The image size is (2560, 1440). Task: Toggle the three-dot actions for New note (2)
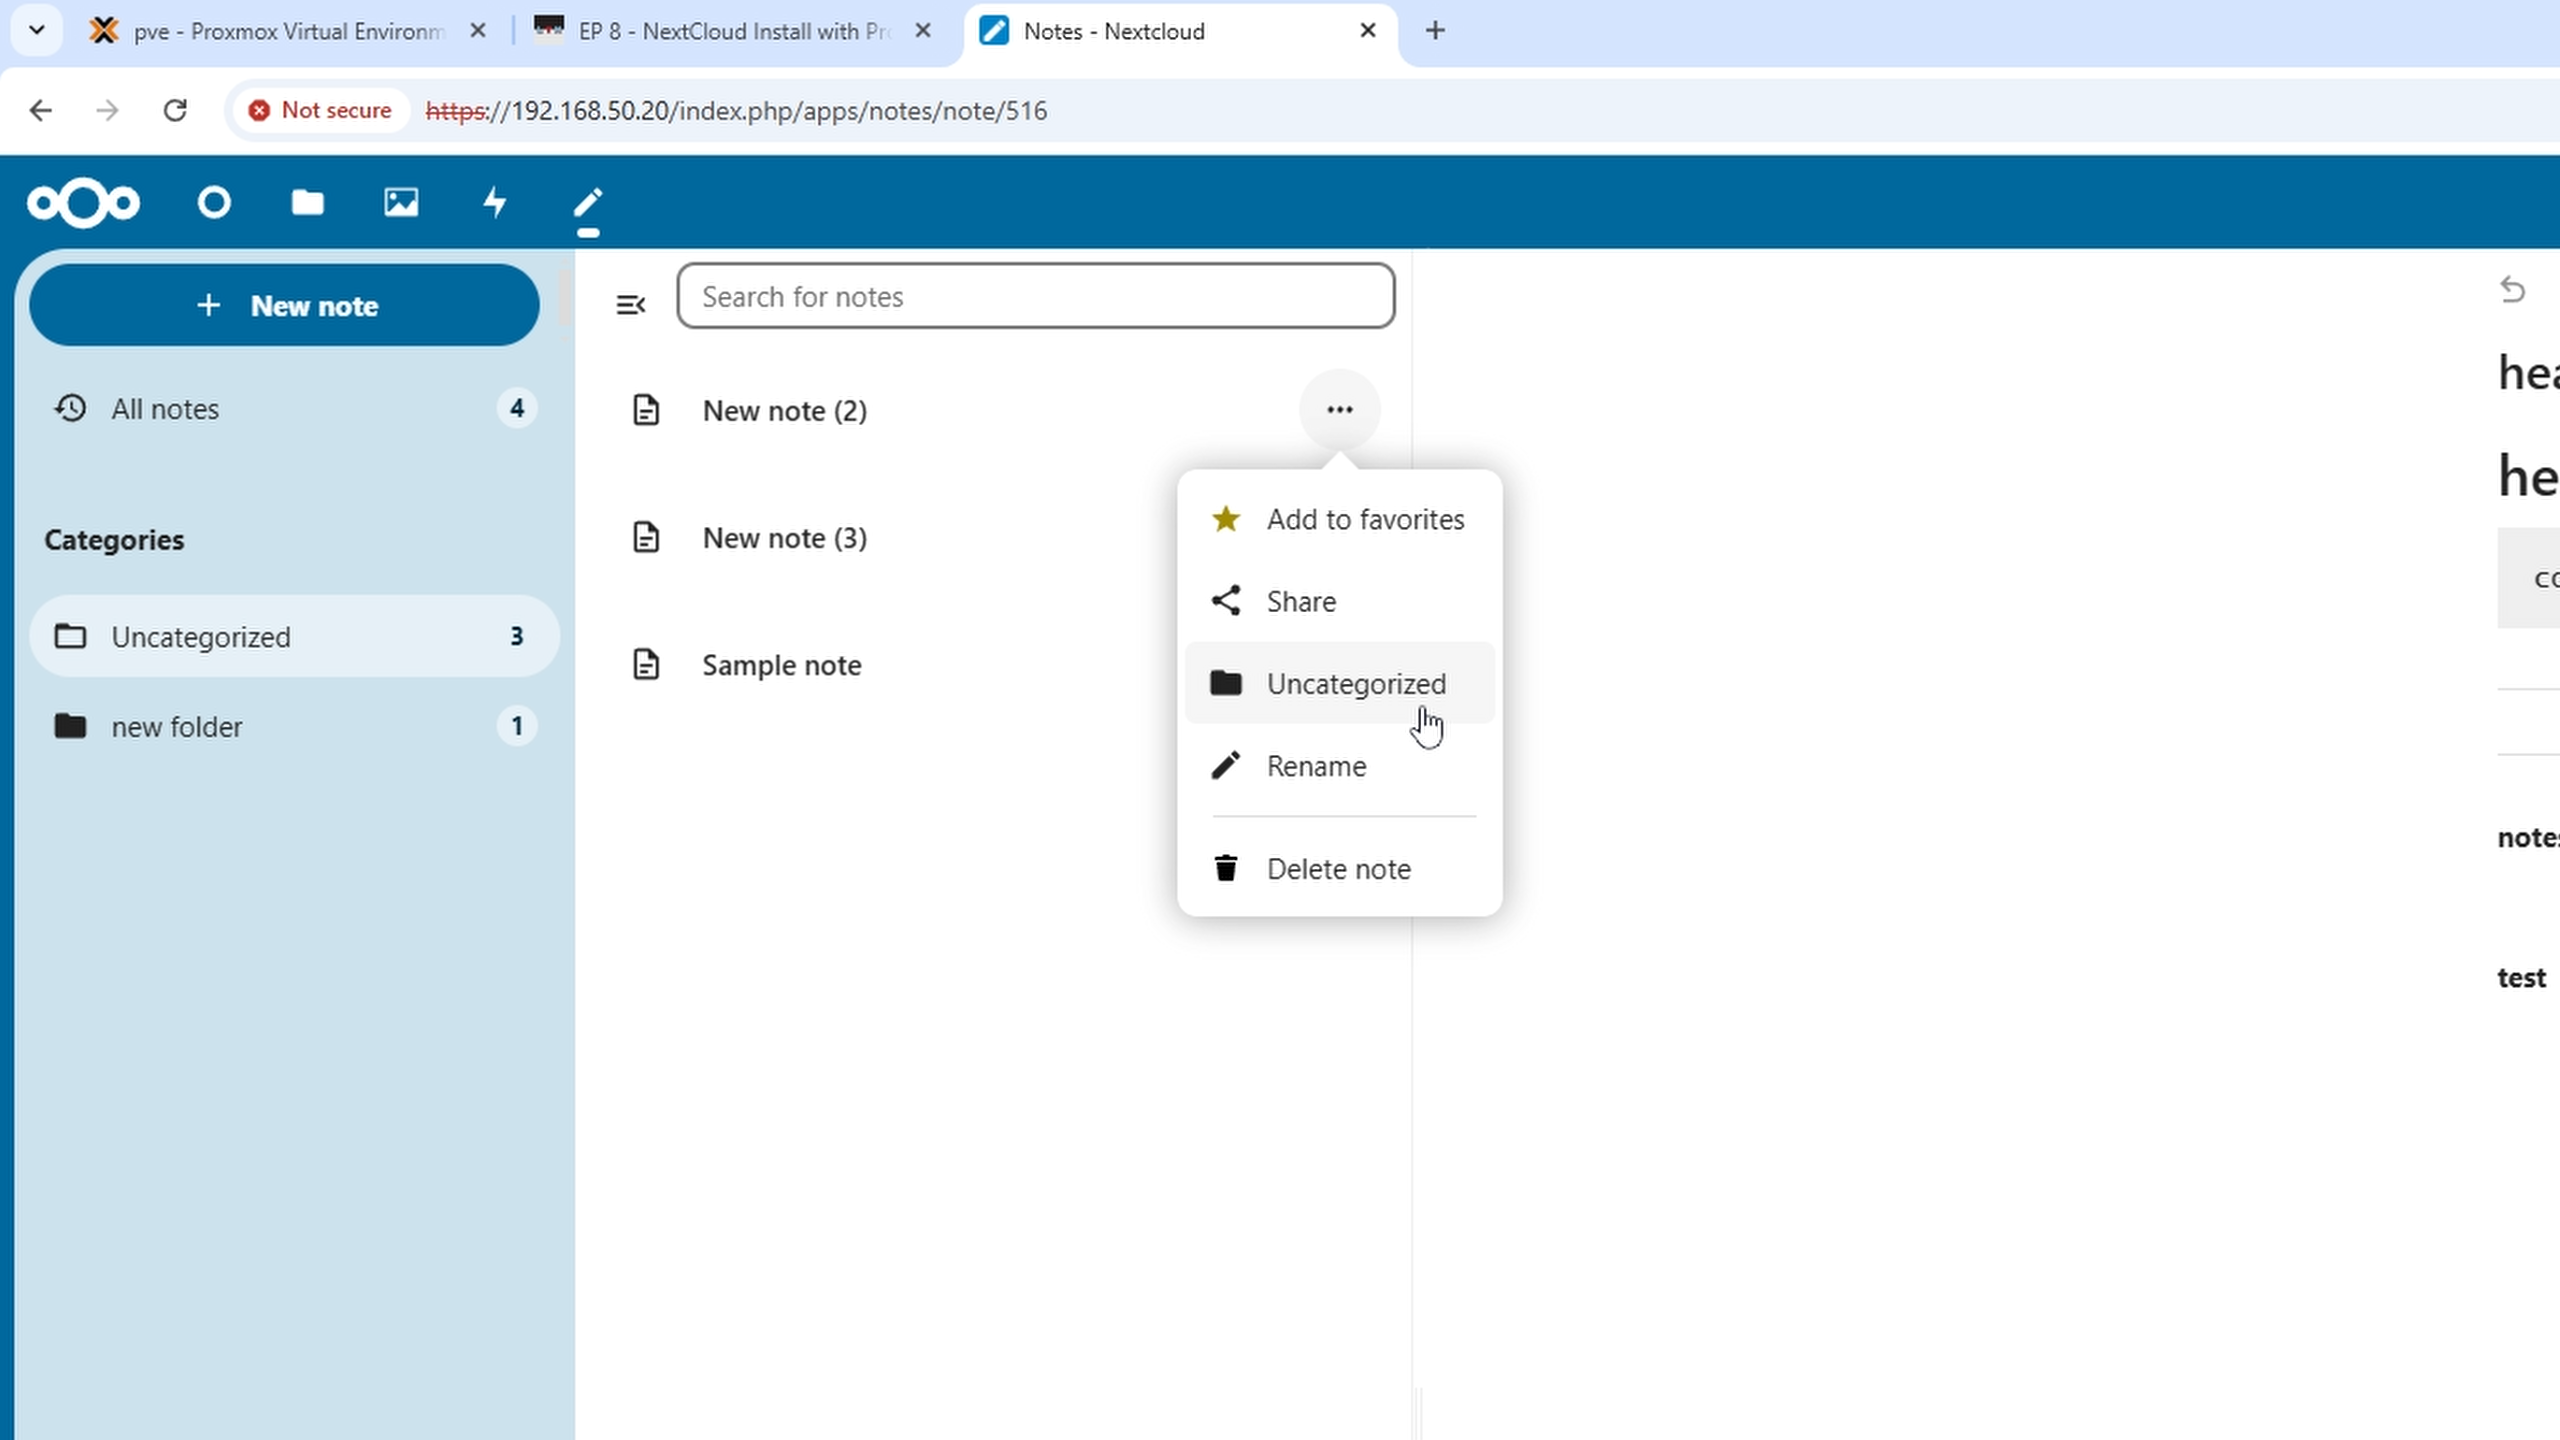1339,410
